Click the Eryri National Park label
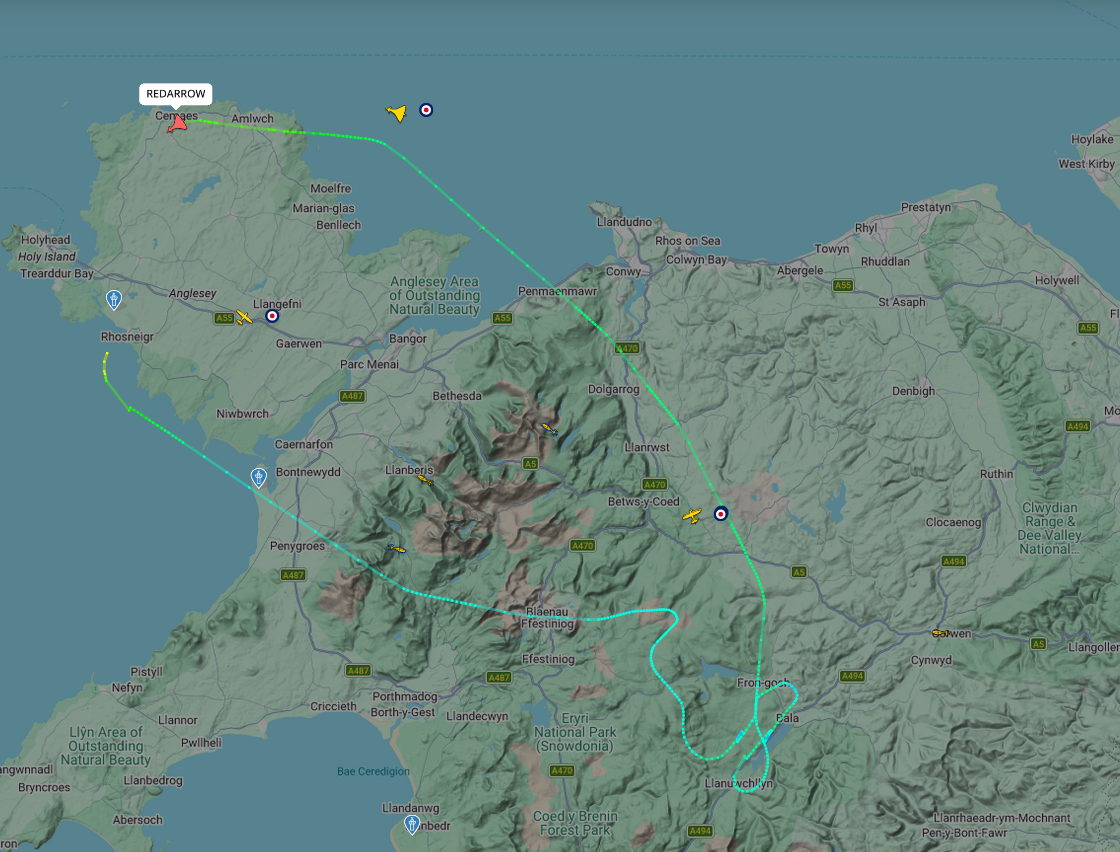1120x852 pixels. [x=575, y=732]
